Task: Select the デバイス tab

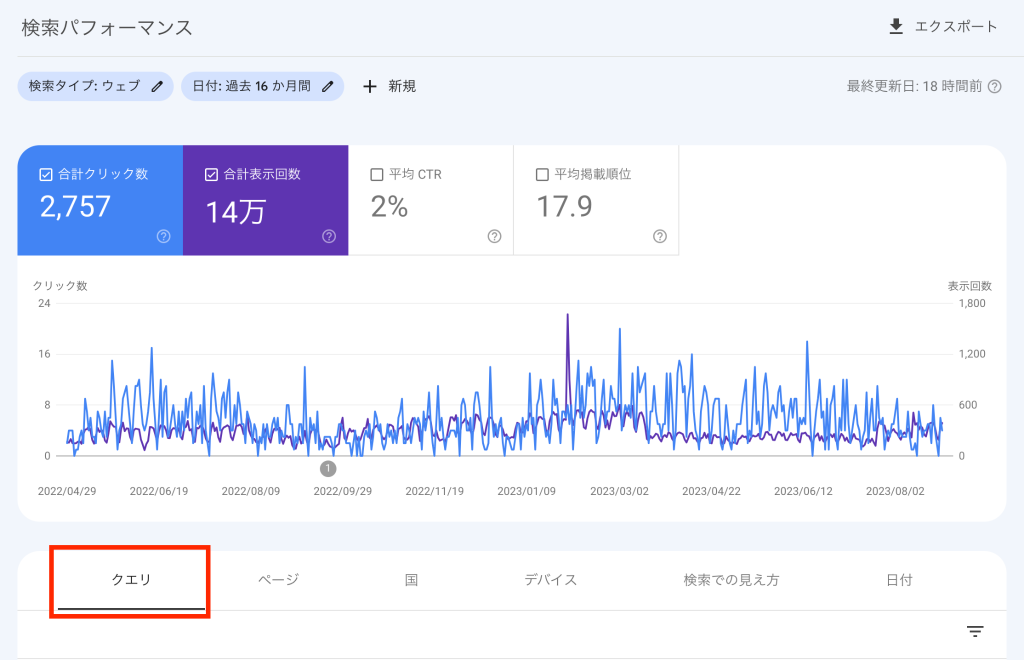Action: click(550, 580)
